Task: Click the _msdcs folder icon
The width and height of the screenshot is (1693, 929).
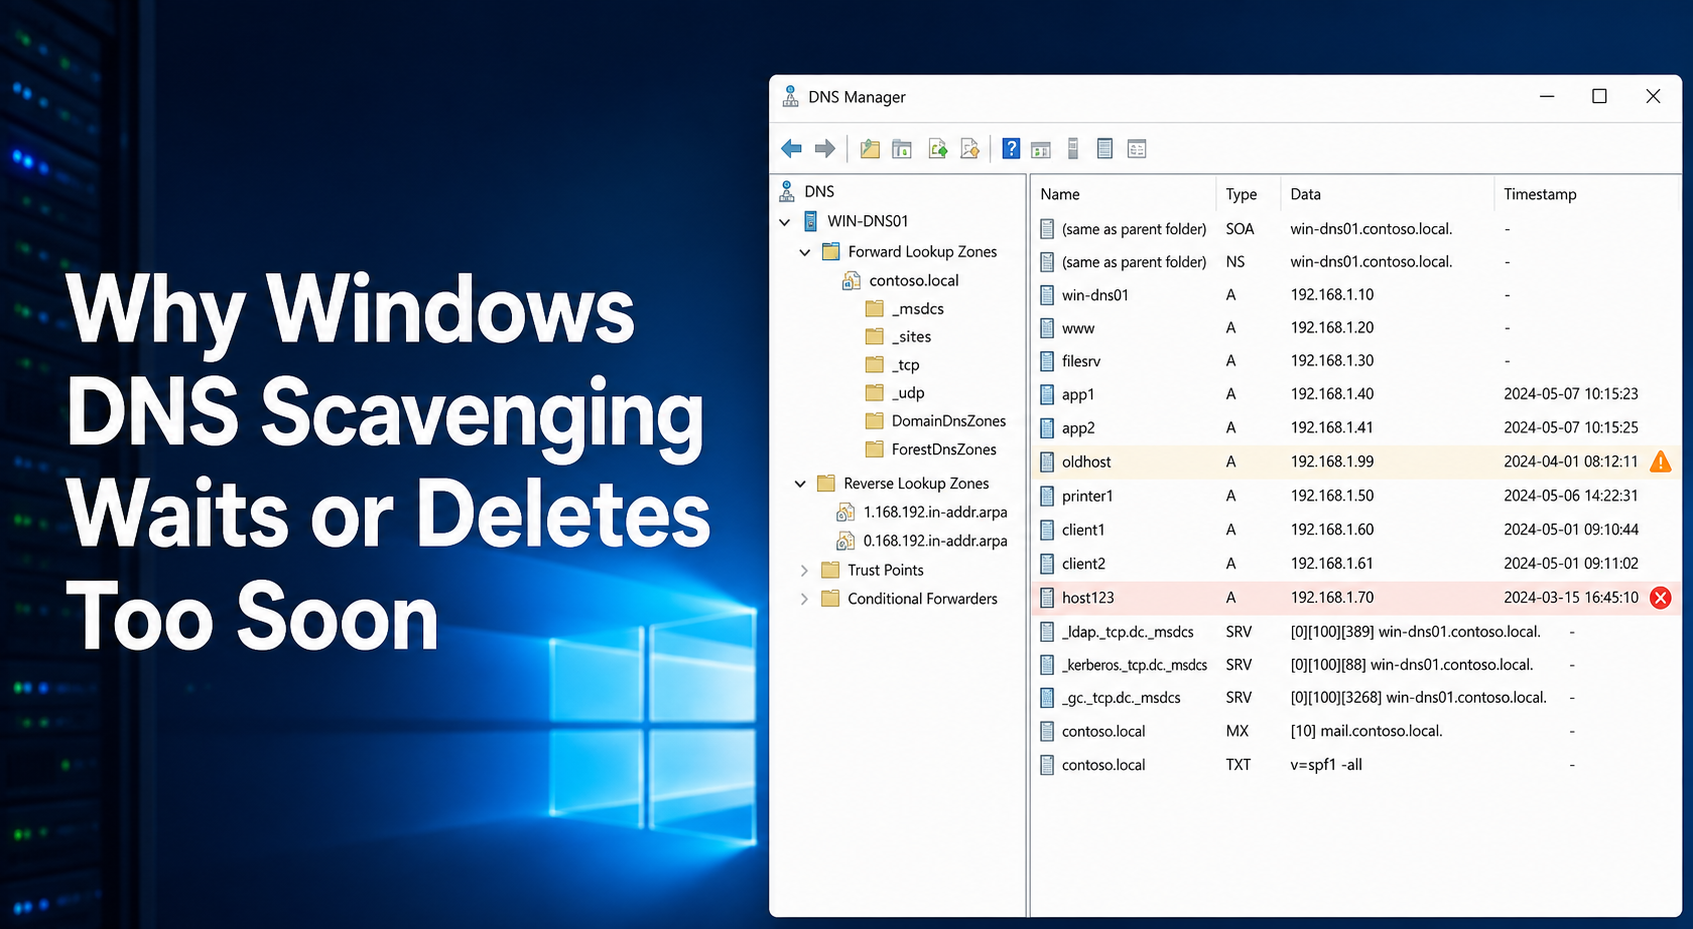Action: pyautogui.click(x=874, y=308)
